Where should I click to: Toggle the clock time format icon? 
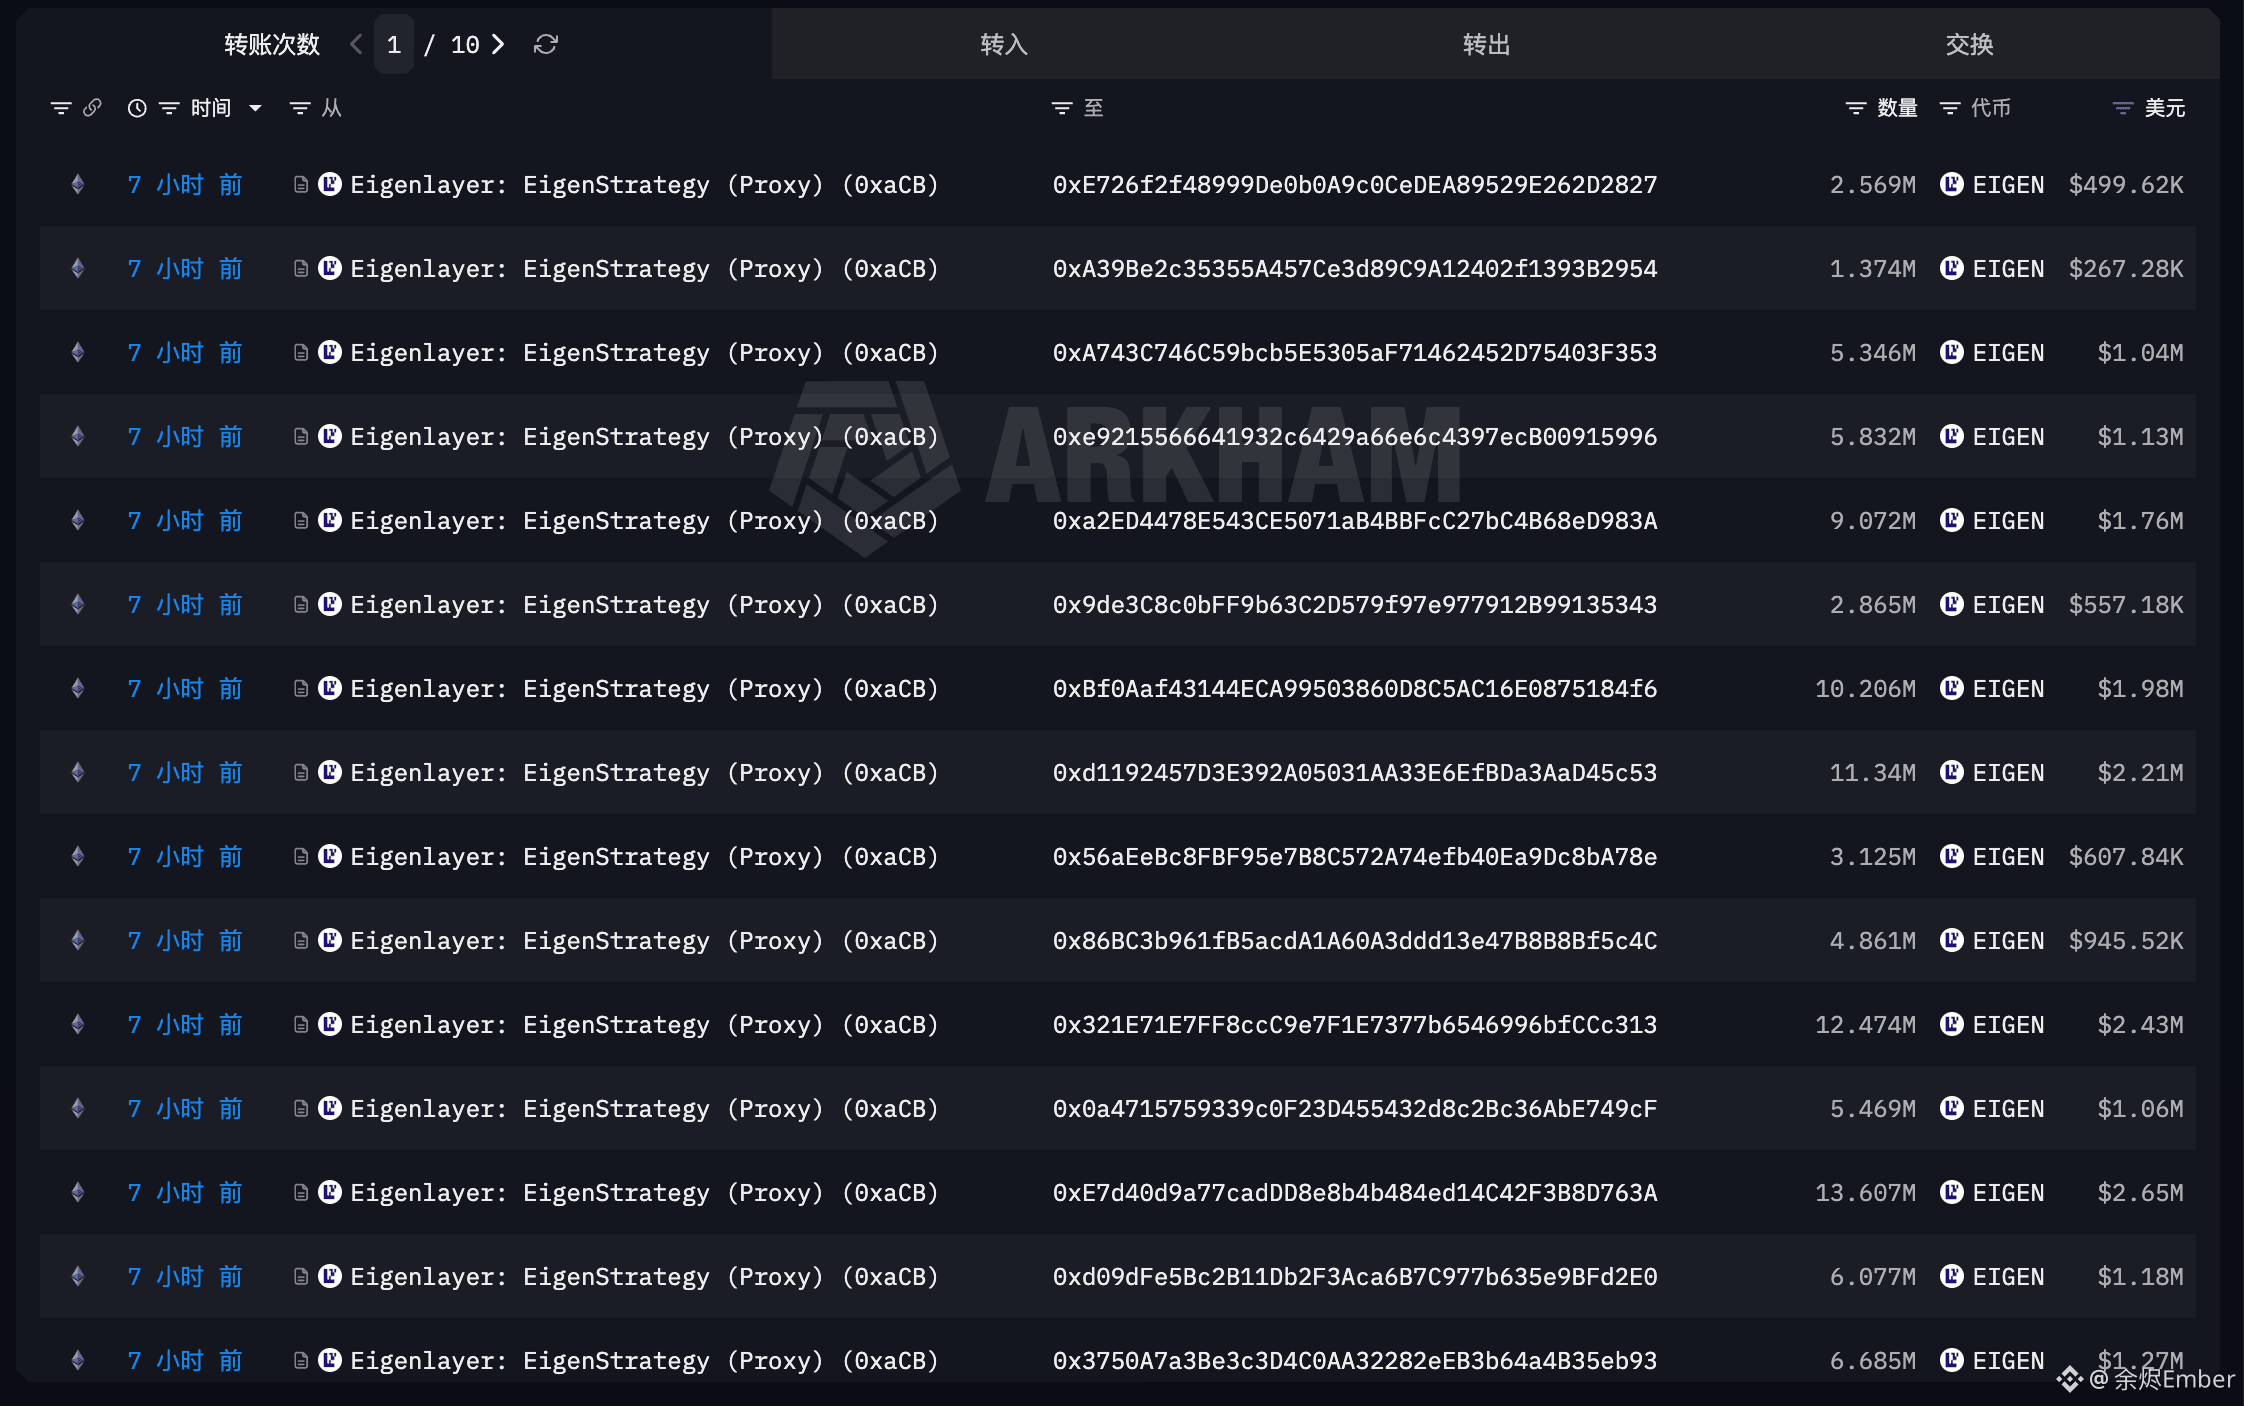click(137, 108)
